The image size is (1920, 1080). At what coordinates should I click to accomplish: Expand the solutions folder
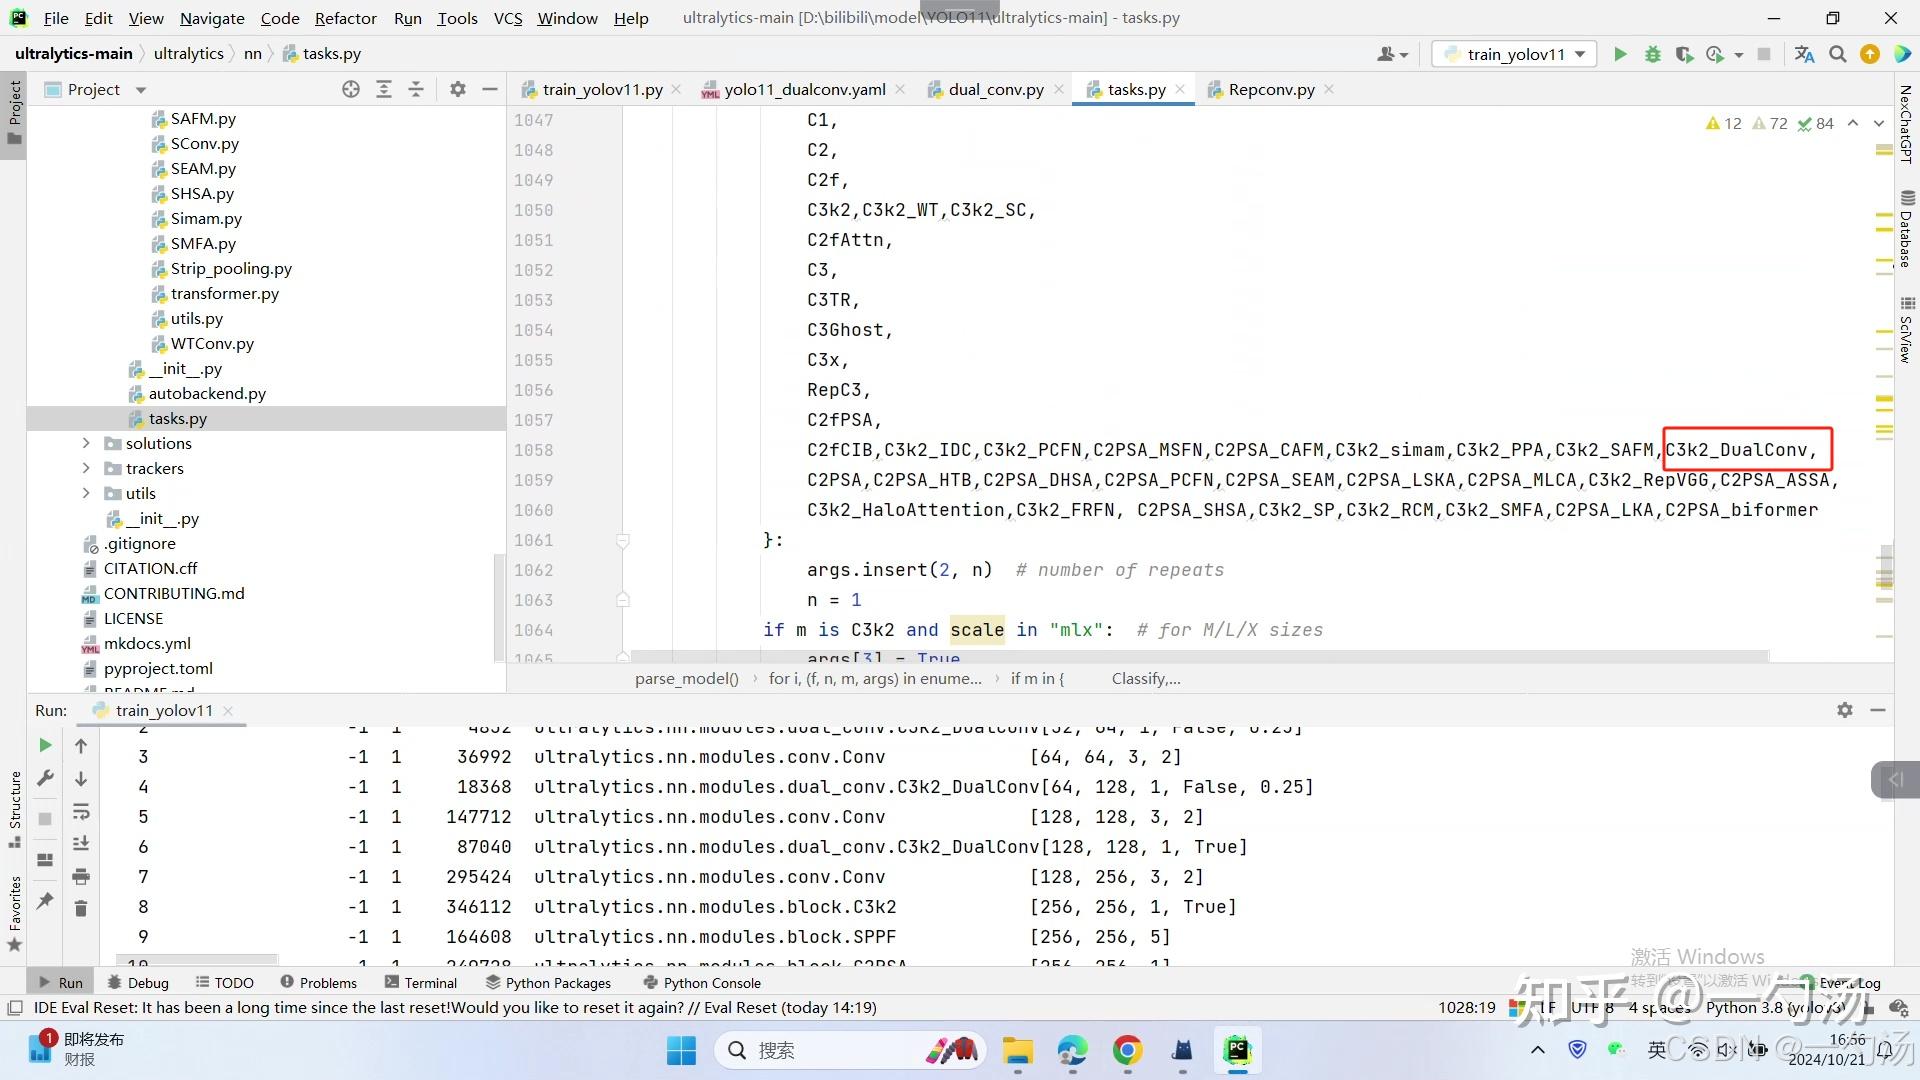(x=86, y=443)
